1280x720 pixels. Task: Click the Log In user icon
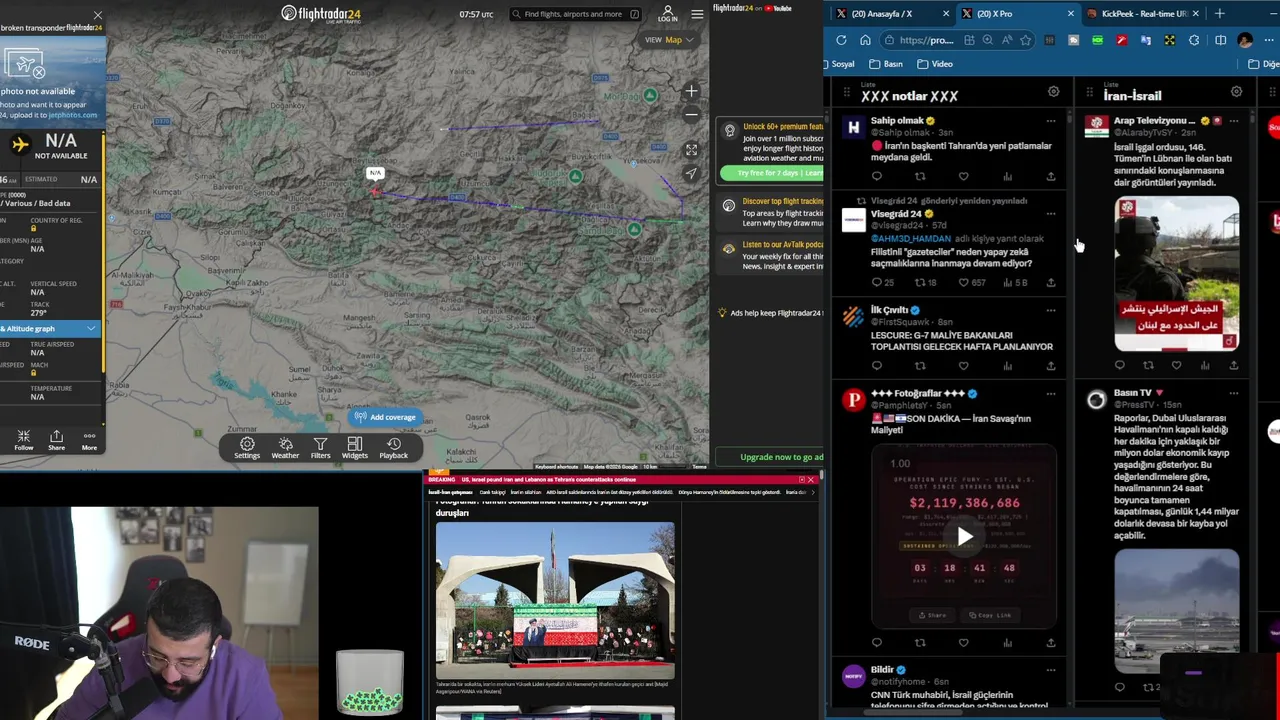click(667, 14)
